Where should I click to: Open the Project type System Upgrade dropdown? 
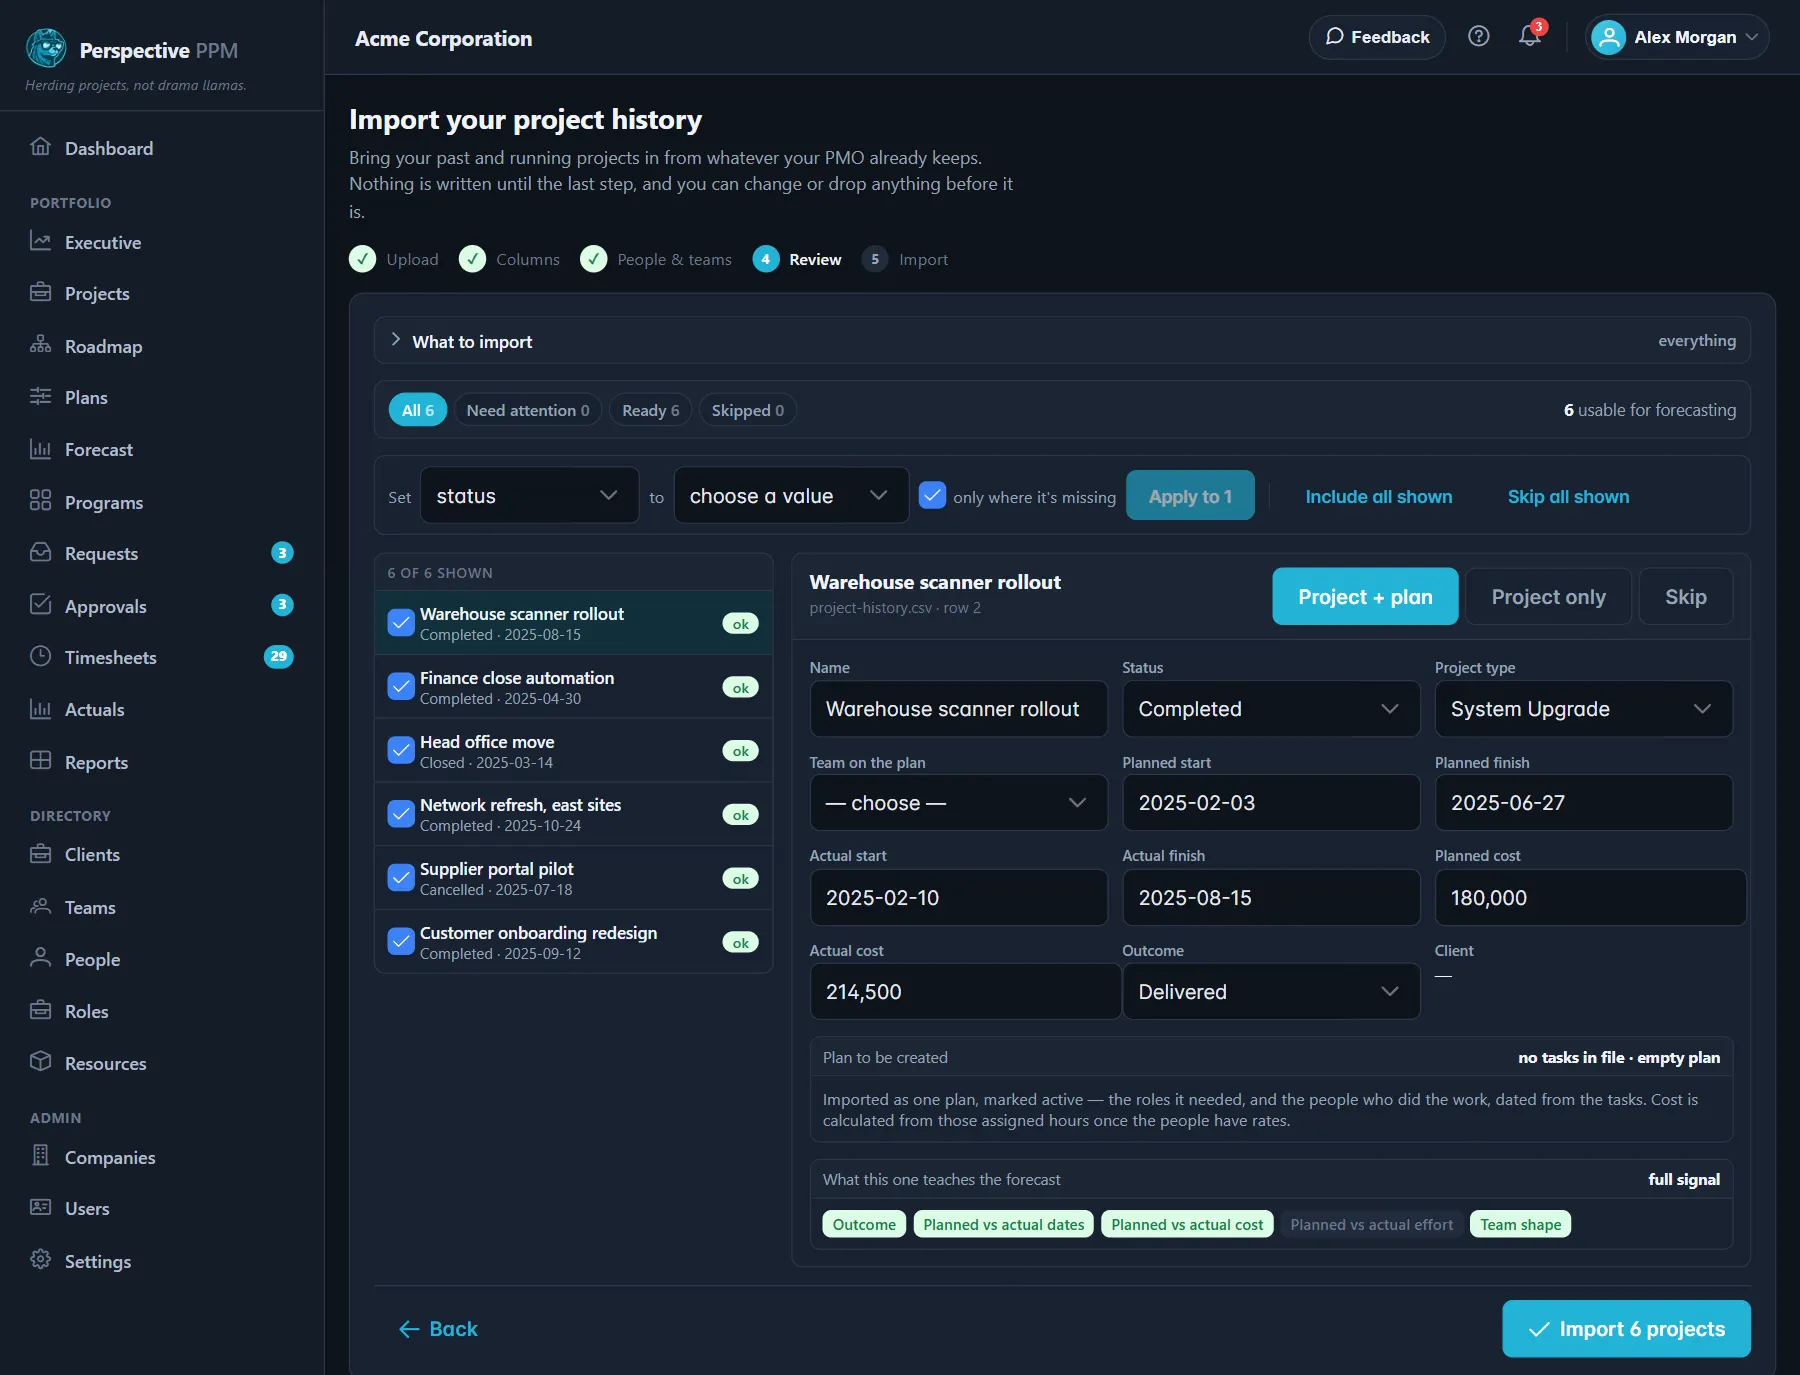coord(1583,709)
